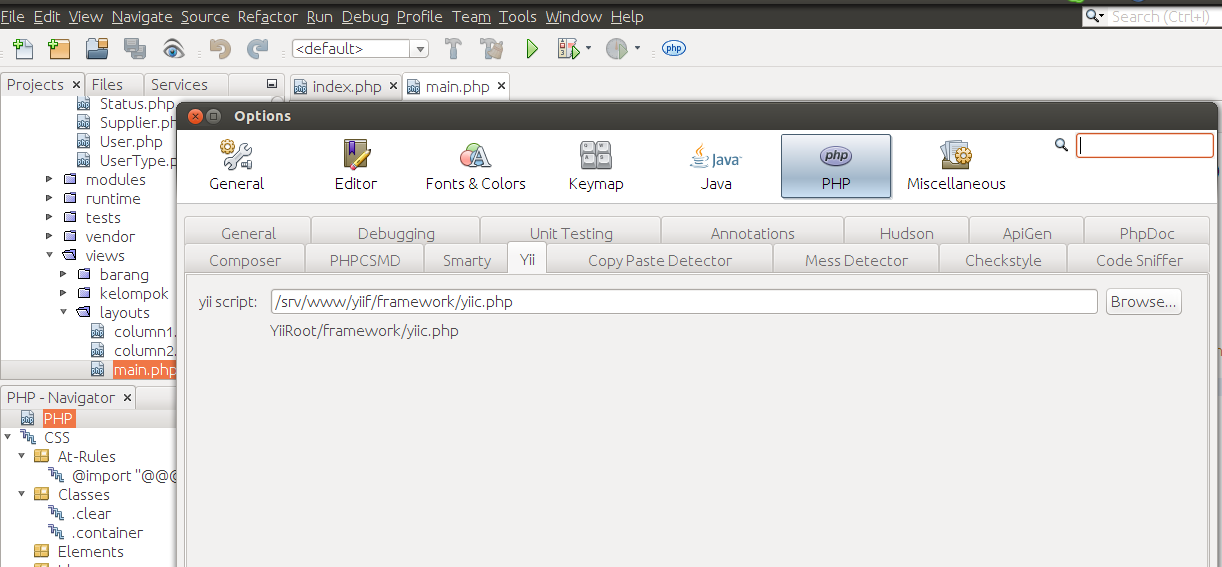Open the Profile Project dropdown arrow
The image size is (1222, 567).
(x=637, y=48)
